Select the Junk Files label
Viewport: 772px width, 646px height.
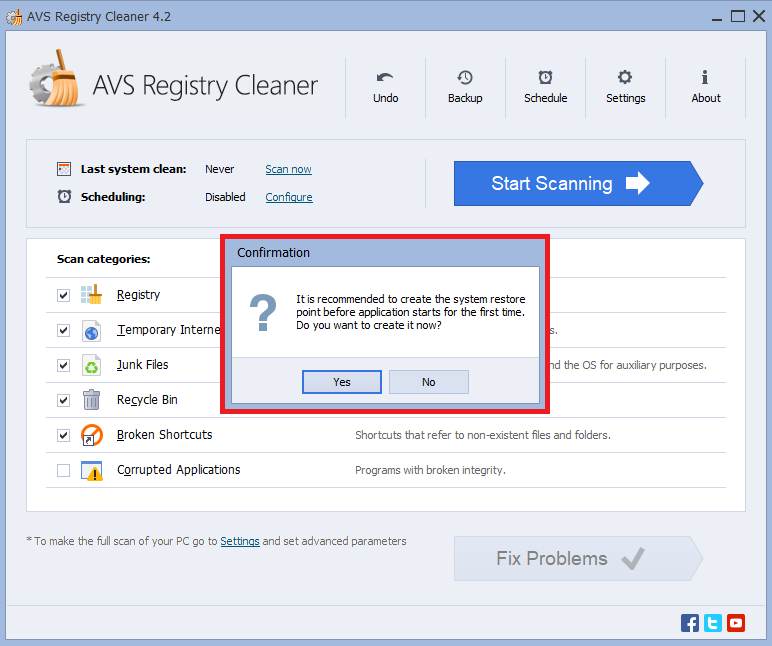pyautogui.click(x=142, y=365)
